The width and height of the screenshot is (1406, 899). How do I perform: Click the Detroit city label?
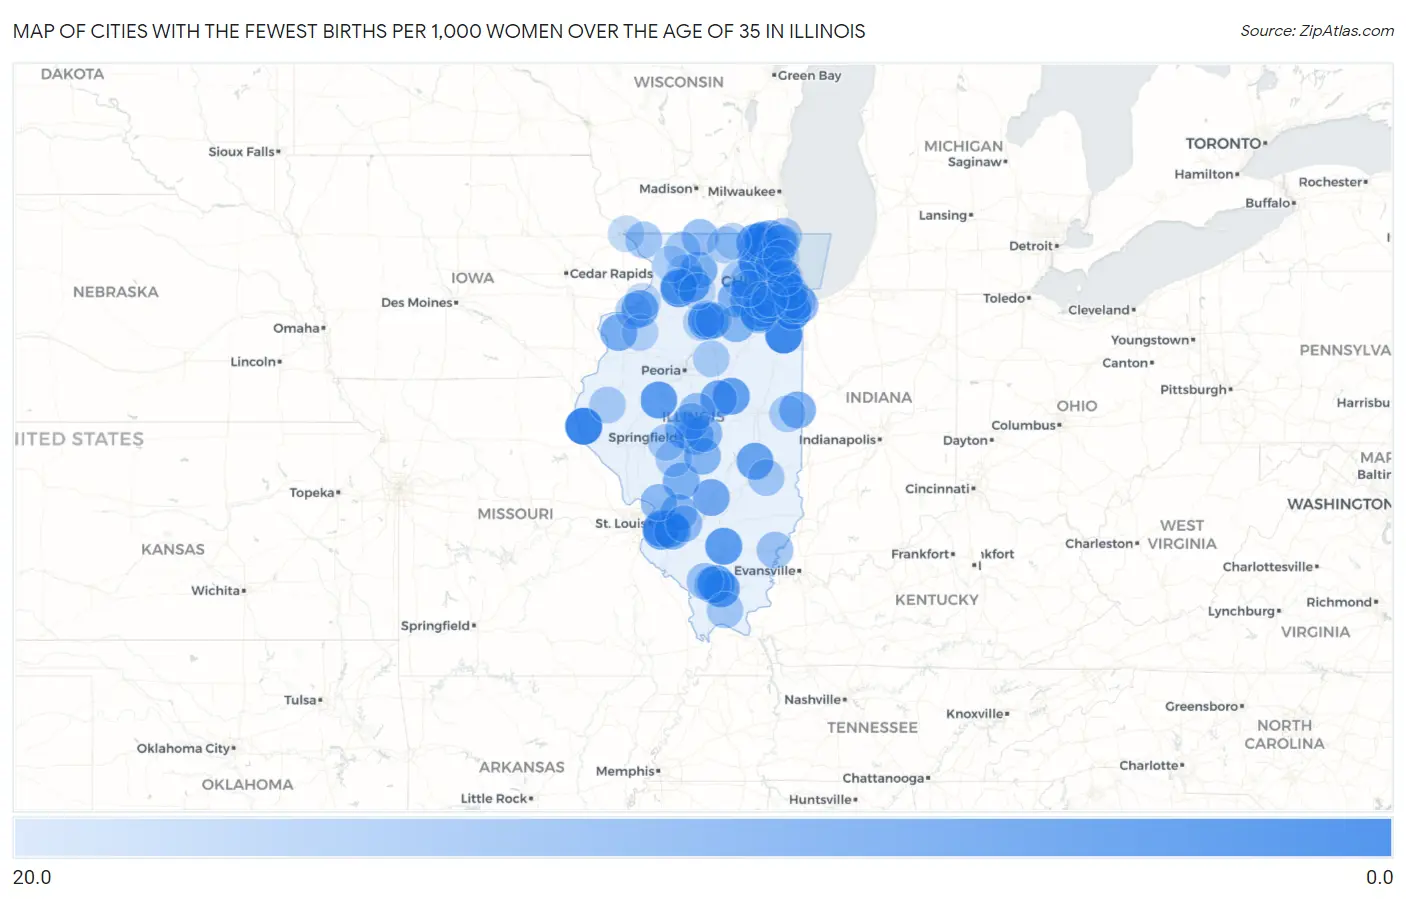point(1031,245)
